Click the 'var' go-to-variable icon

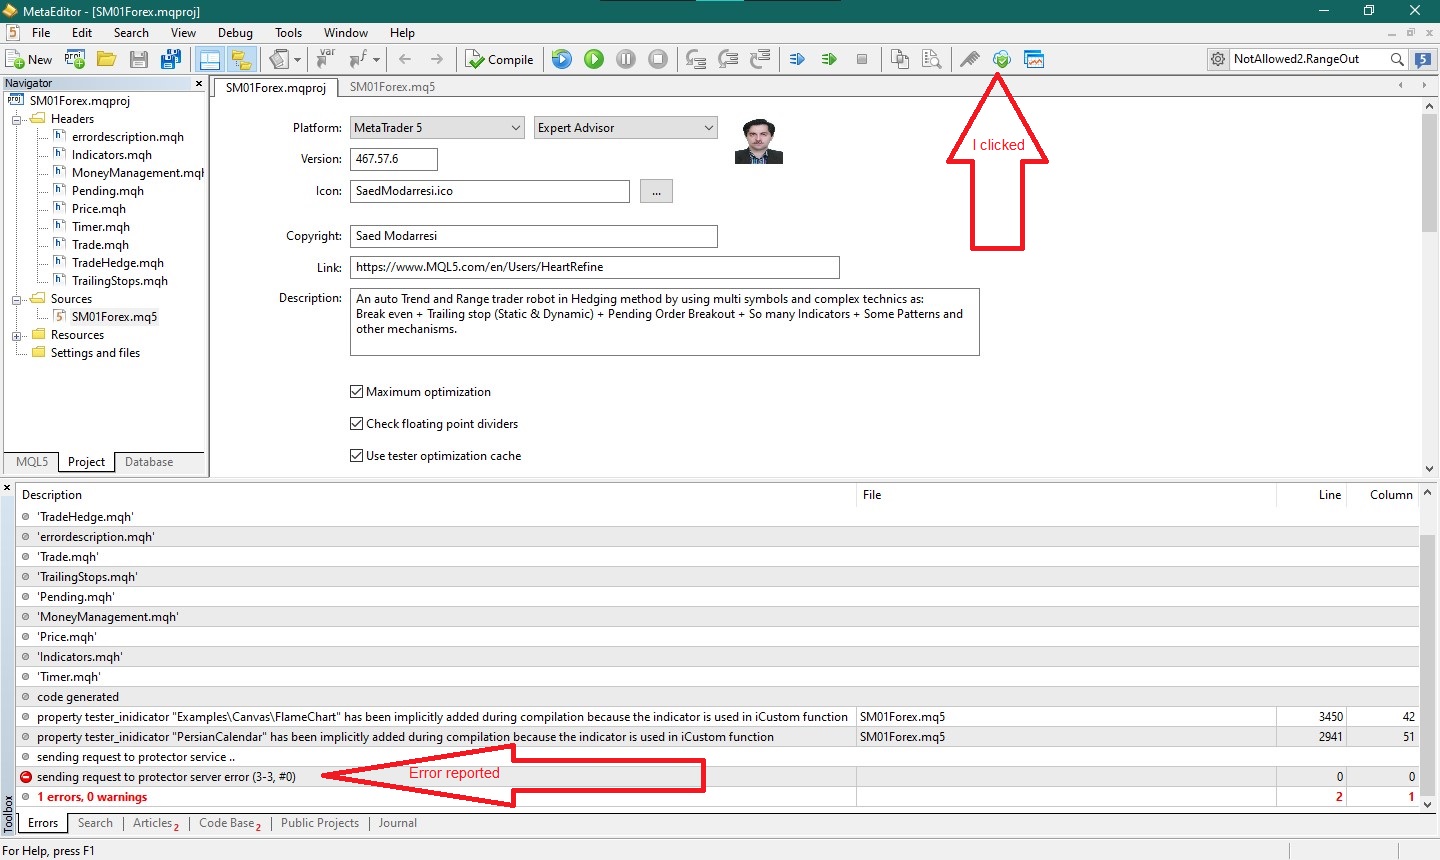[x=326, y=59]
